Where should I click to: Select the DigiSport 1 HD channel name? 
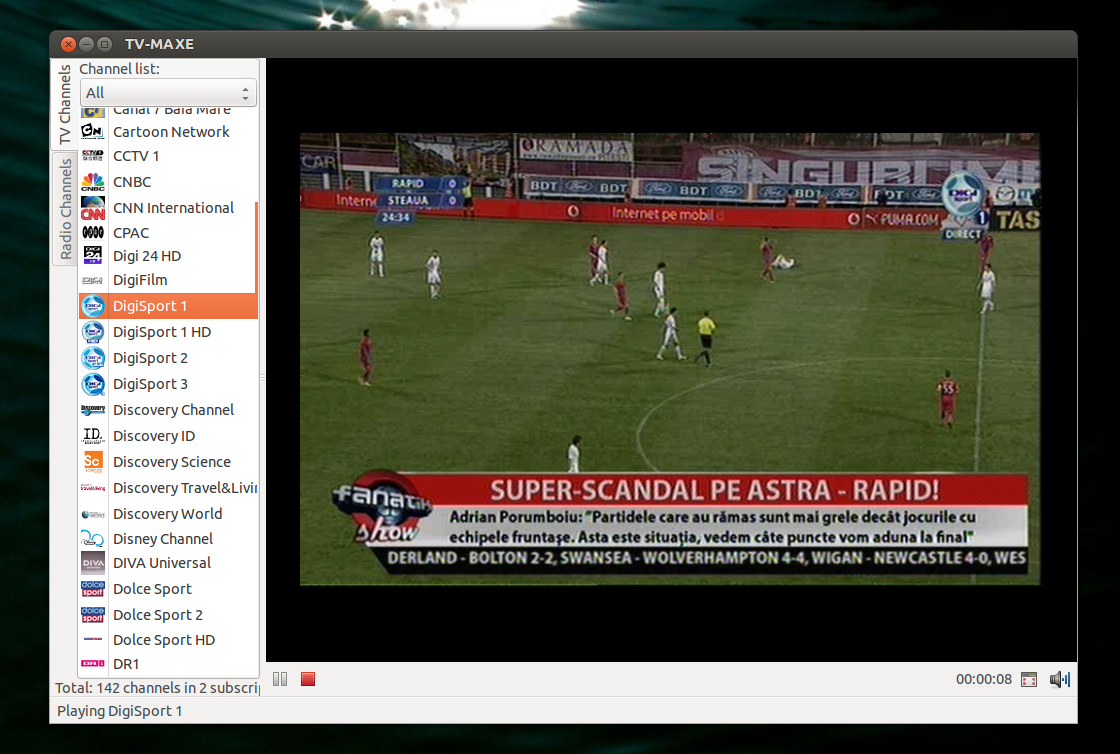[x=162, y=332]
